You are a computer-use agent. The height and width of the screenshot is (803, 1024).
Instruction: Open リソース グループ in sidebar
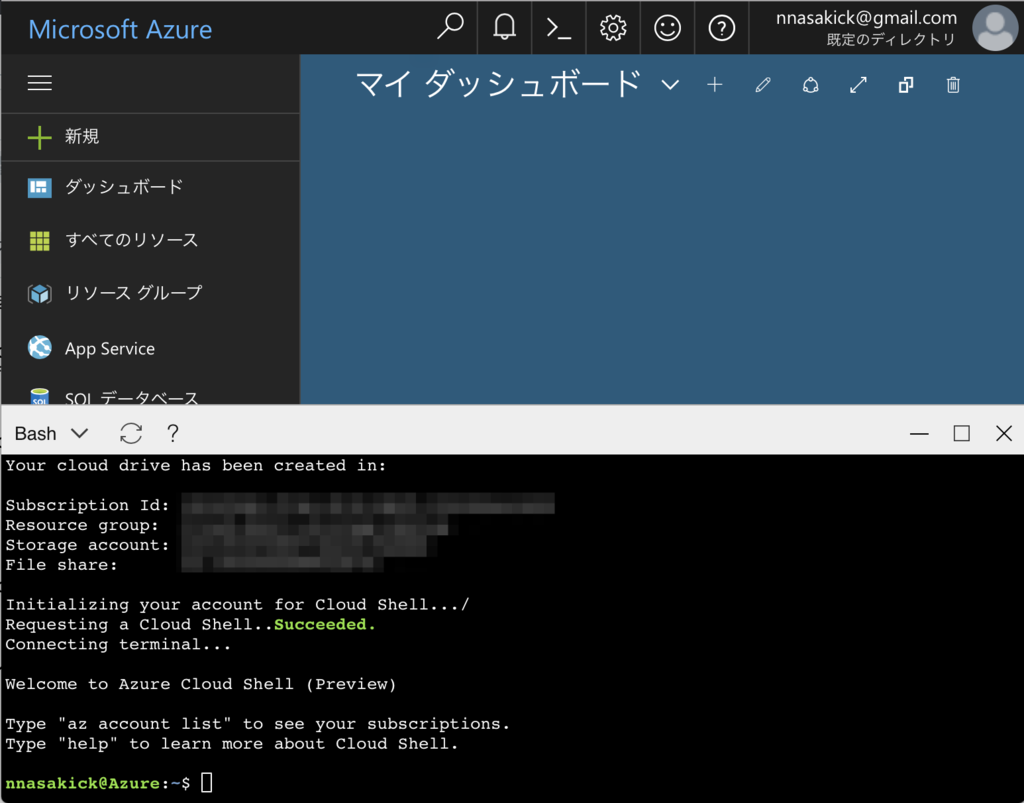[150, 293]
